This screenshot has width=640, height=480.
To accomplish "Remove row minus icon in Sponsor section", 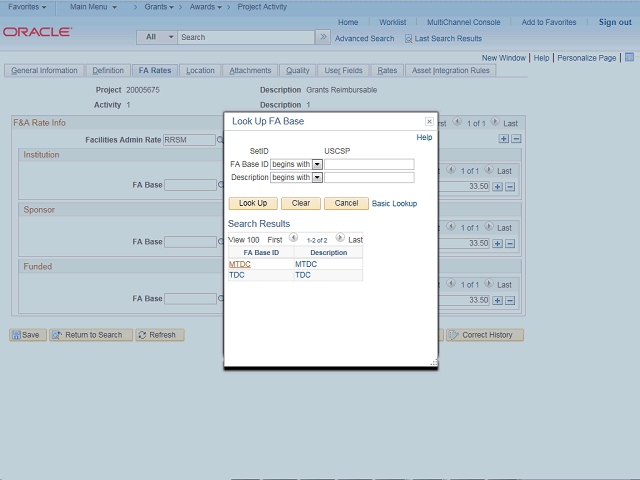I will (x=510, y=244).
